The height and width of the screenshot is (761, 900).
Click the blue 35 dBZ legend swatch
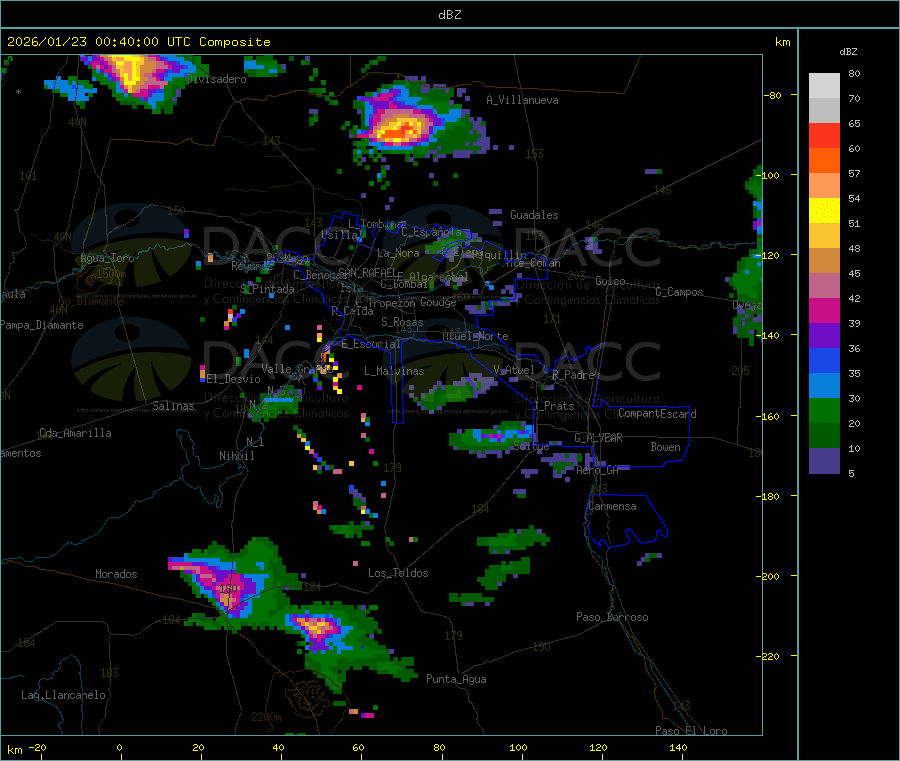[x=824, y=360]
